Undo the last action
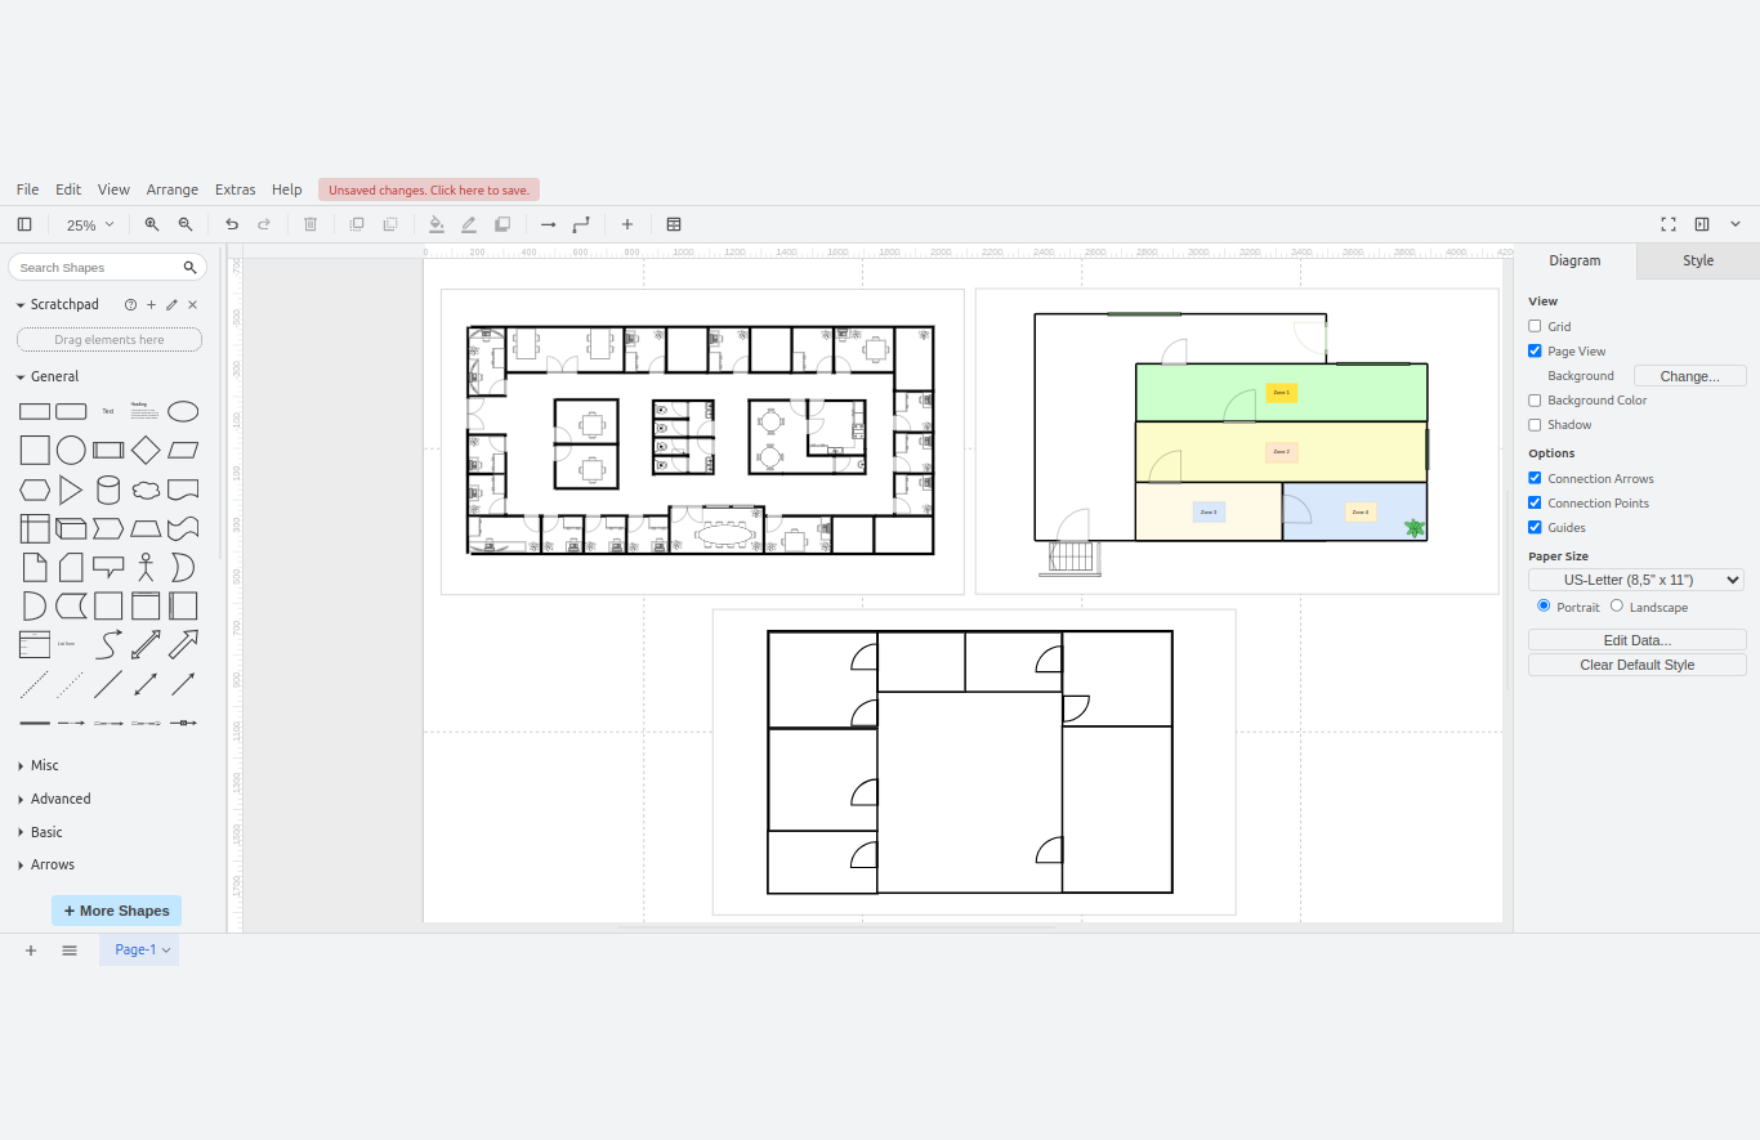The width and height of the screenshot is (1760, 1140). 232,225
